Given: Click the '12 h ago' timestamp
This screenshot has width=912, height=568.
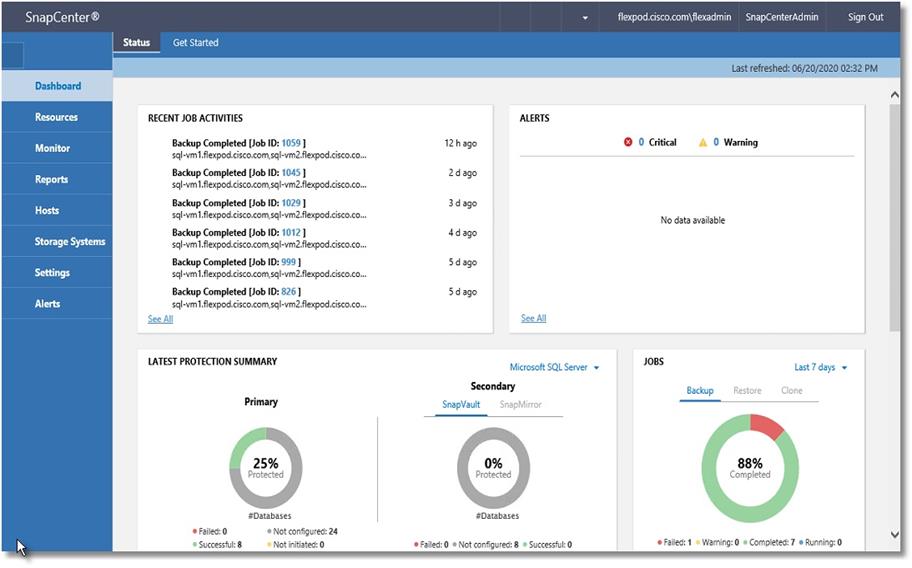Looking at the screenshot, I should click(461, 143).
